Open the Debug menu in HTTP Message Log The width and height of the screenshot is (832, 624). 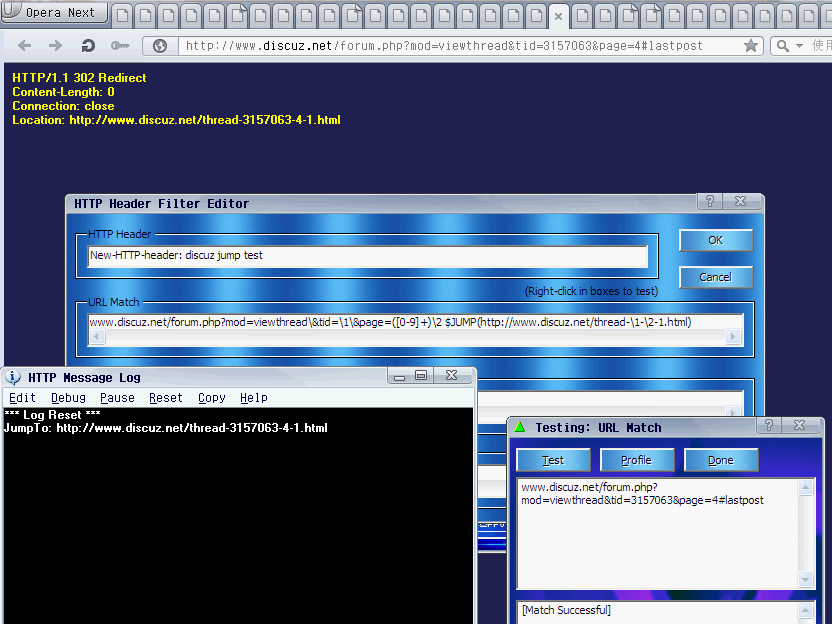pos(68,398)
